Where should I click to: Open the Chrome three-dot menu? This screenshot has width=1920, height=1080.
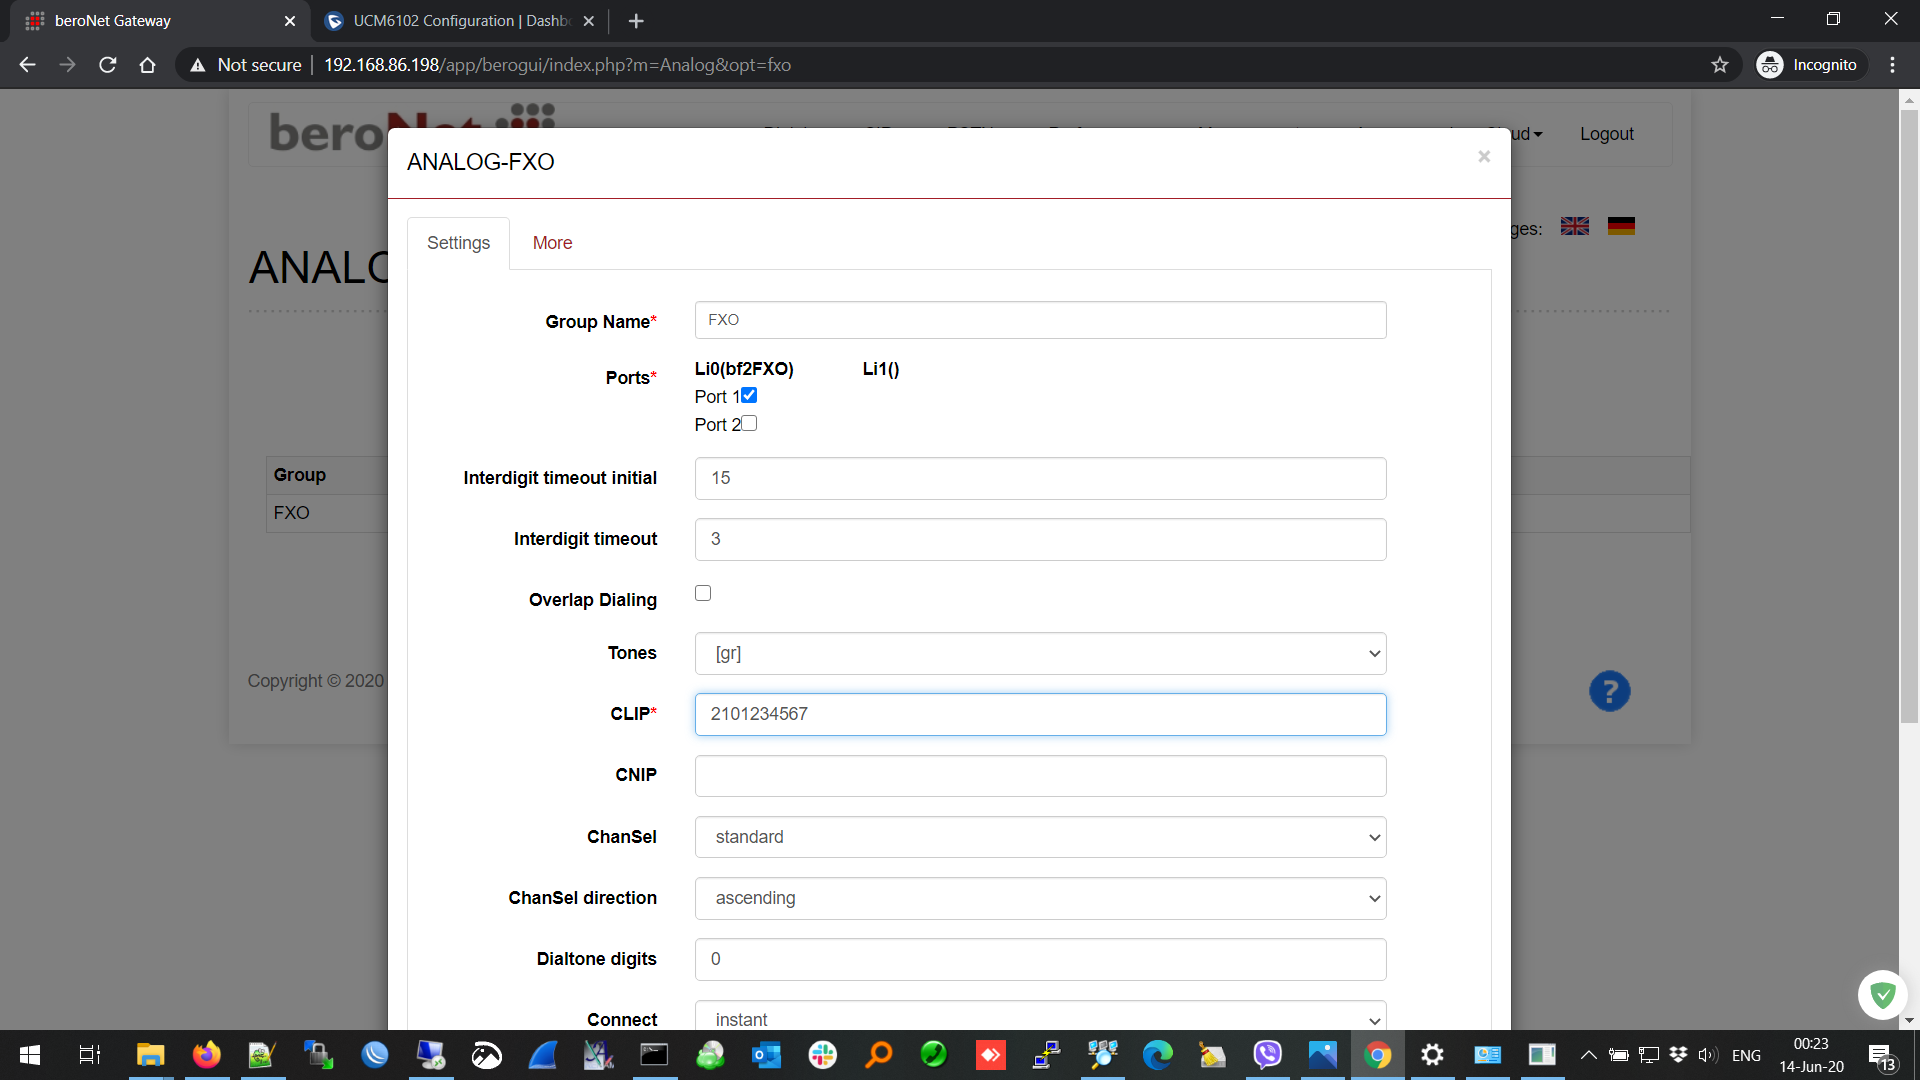point(1892,65)
